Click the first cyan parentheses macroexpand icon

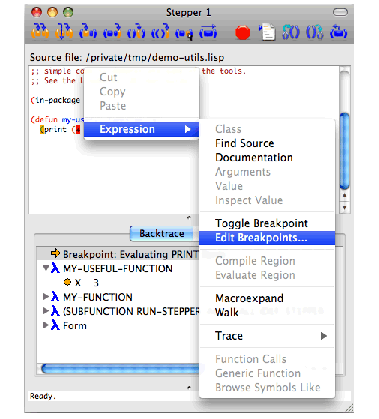tap(291, 32)
